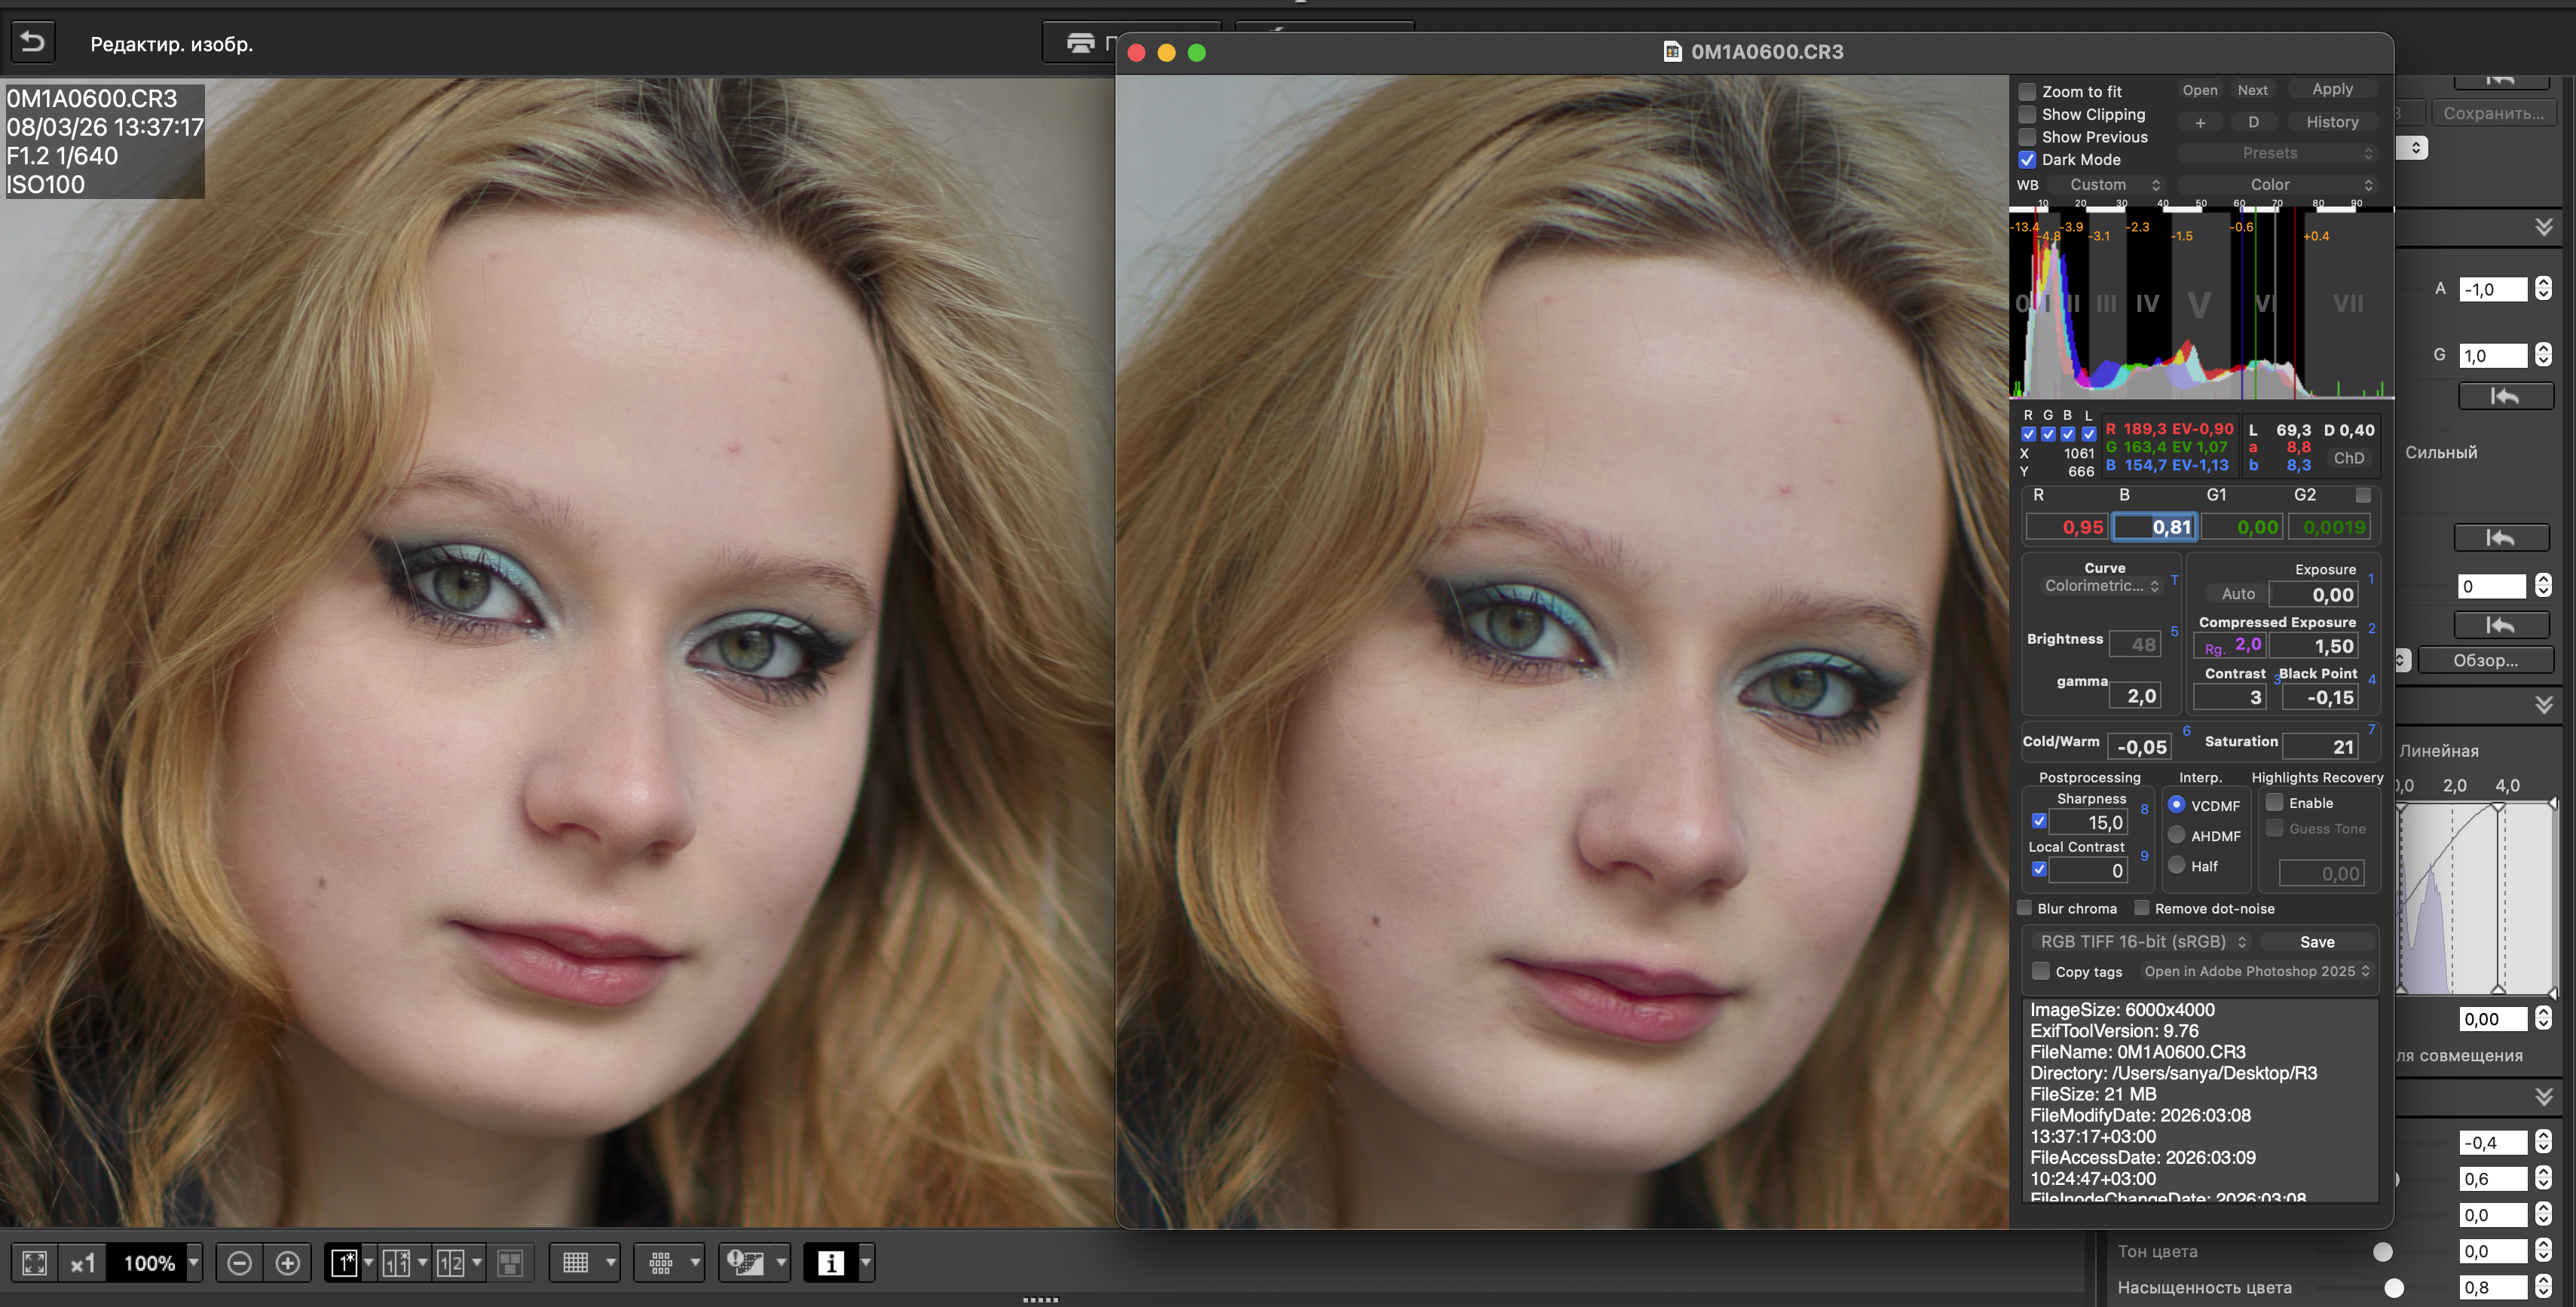Viewport: 2576px width, 1307px height.
Task: Toggle the image info 'i' icon
Action: (x=830, y=1263)
